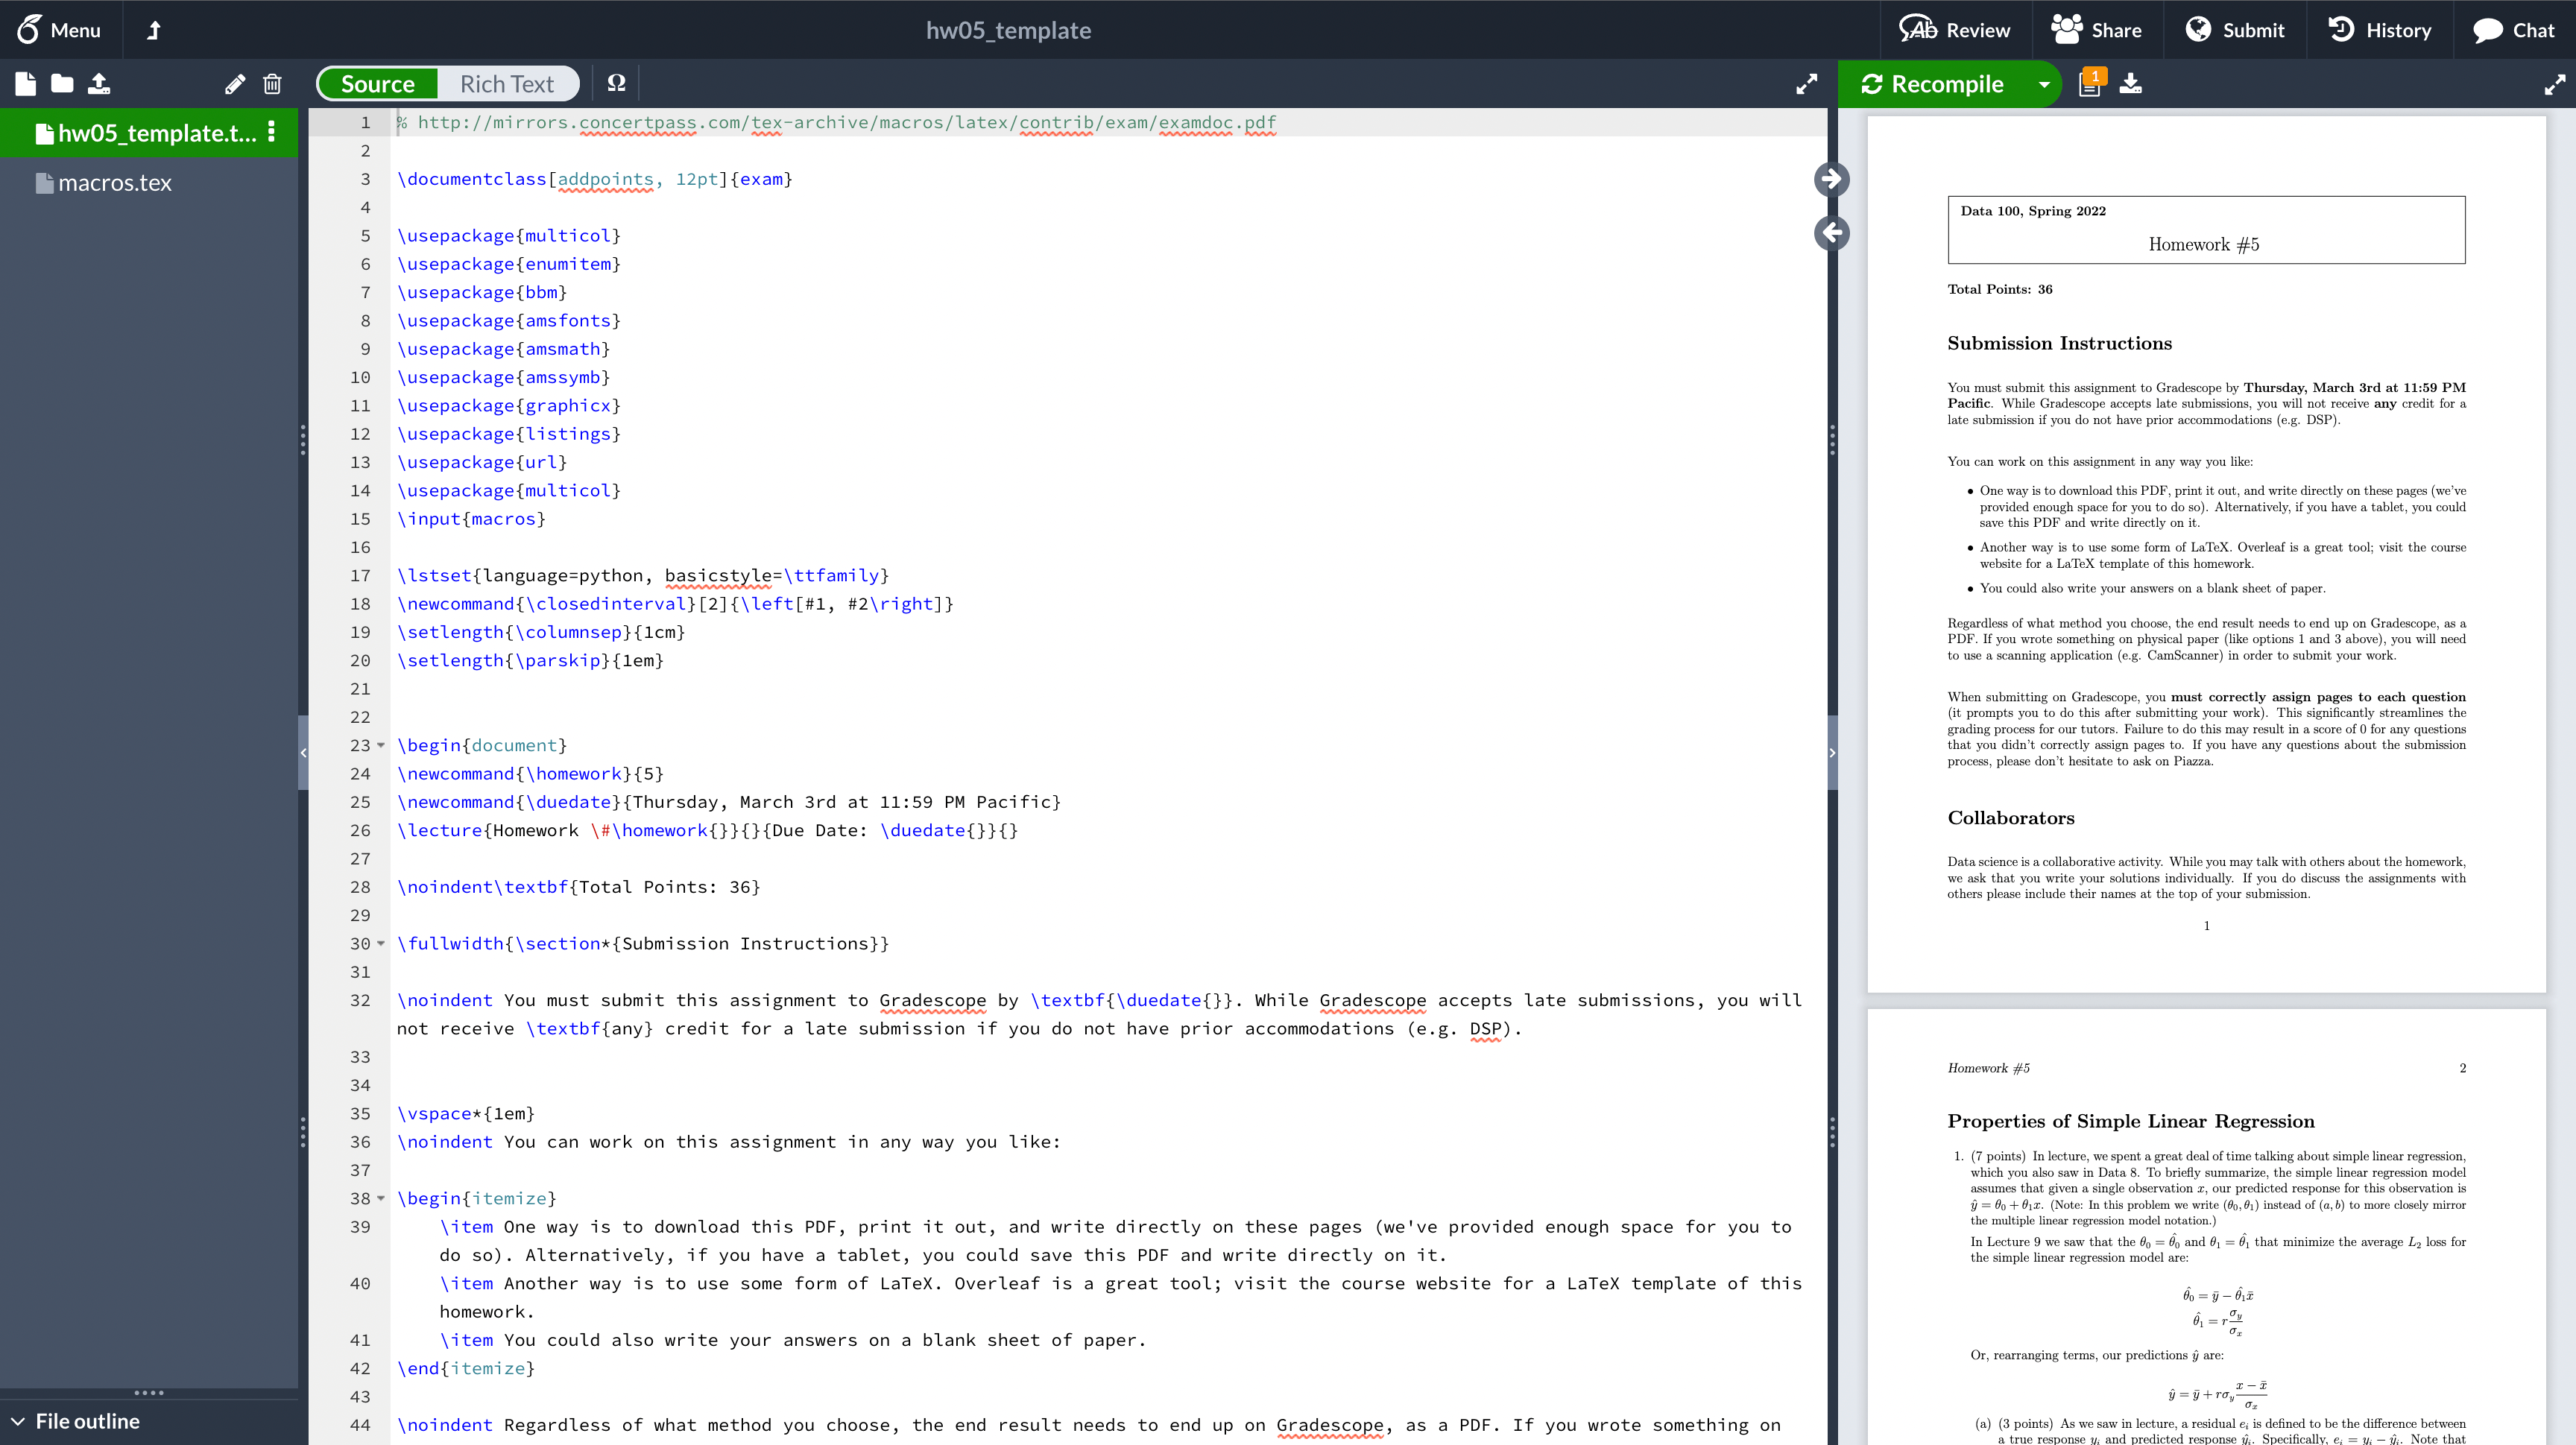
Task: Toggle editor fullscreen with expand arrows
Action: [1806, 84]
